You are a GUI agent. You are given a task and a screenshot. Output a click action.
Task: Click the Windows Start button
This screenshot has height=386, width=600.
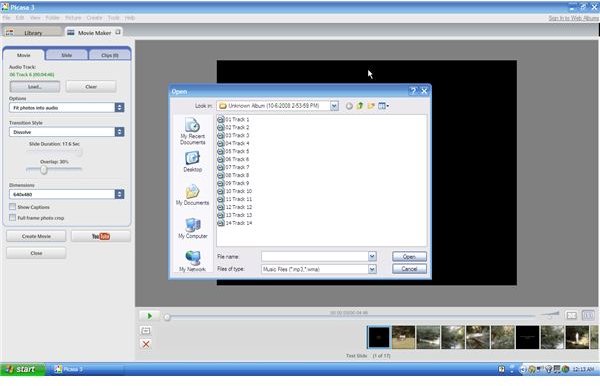click(23, 369)
